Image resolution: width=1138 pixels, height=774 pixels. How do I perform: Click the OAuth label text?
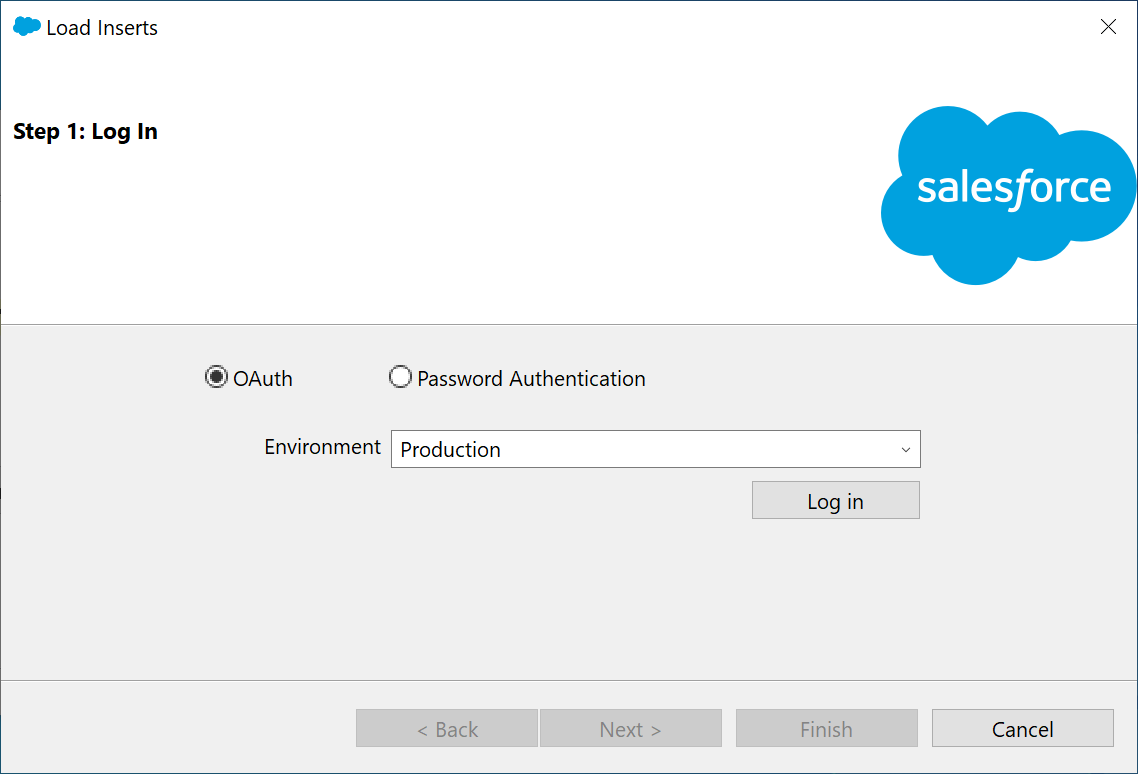(263, 379)
